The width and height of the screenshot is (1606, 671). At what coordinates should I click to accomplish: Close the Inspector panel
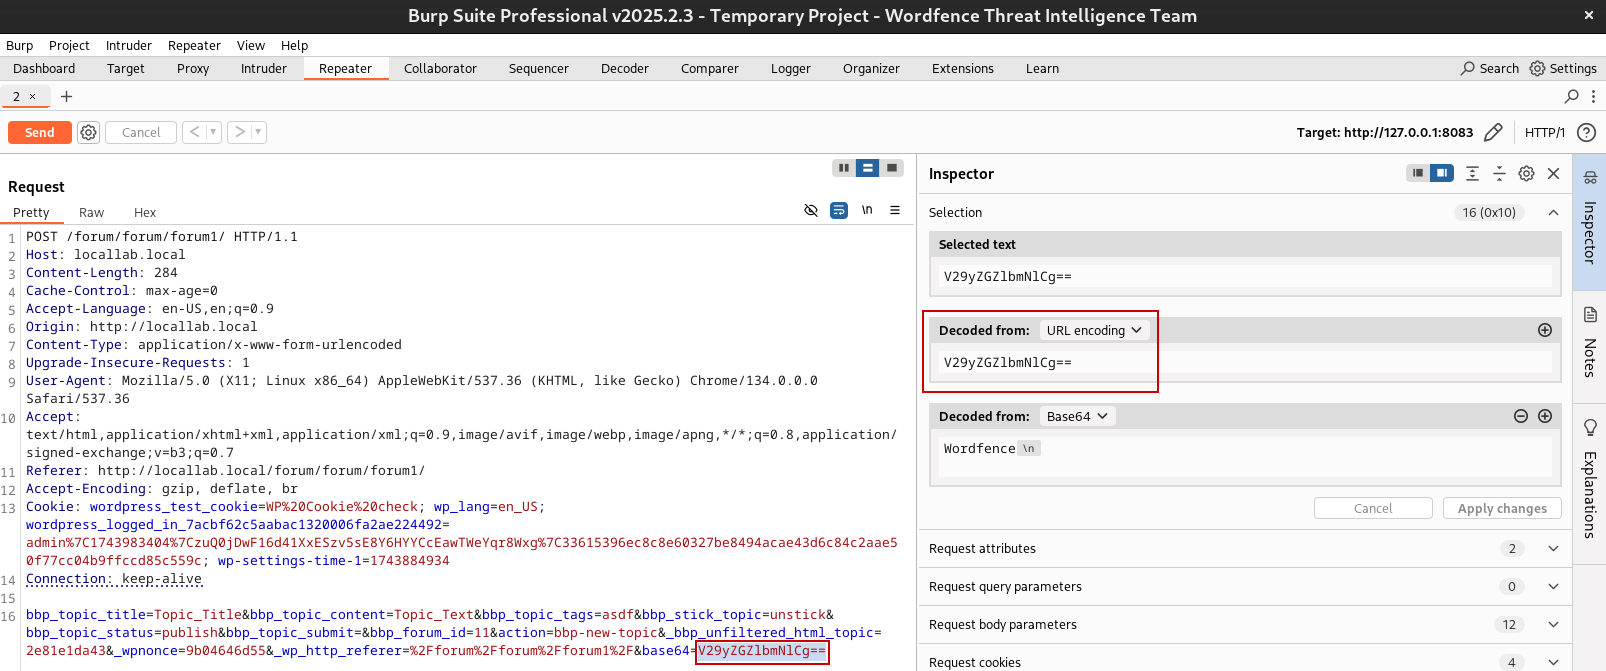[x=1553, y=173]
